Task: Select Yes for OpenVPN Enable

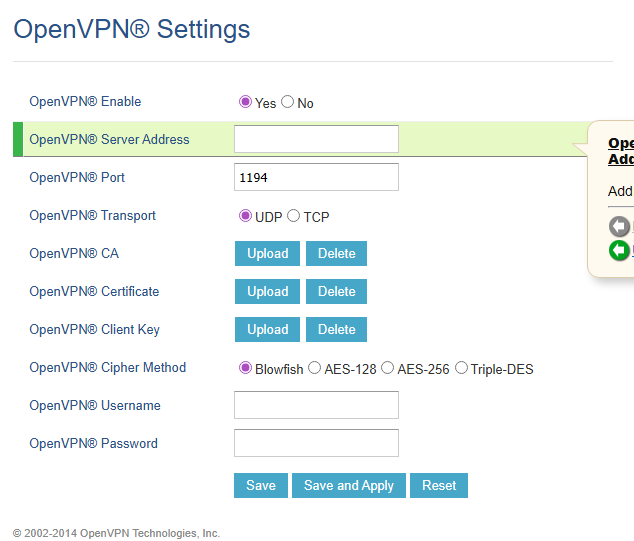Action: [245, 102]
